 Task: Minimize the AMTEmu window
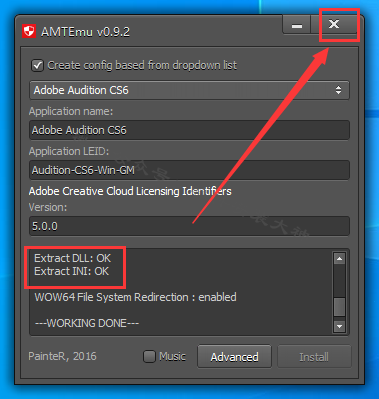coord(297,25)
